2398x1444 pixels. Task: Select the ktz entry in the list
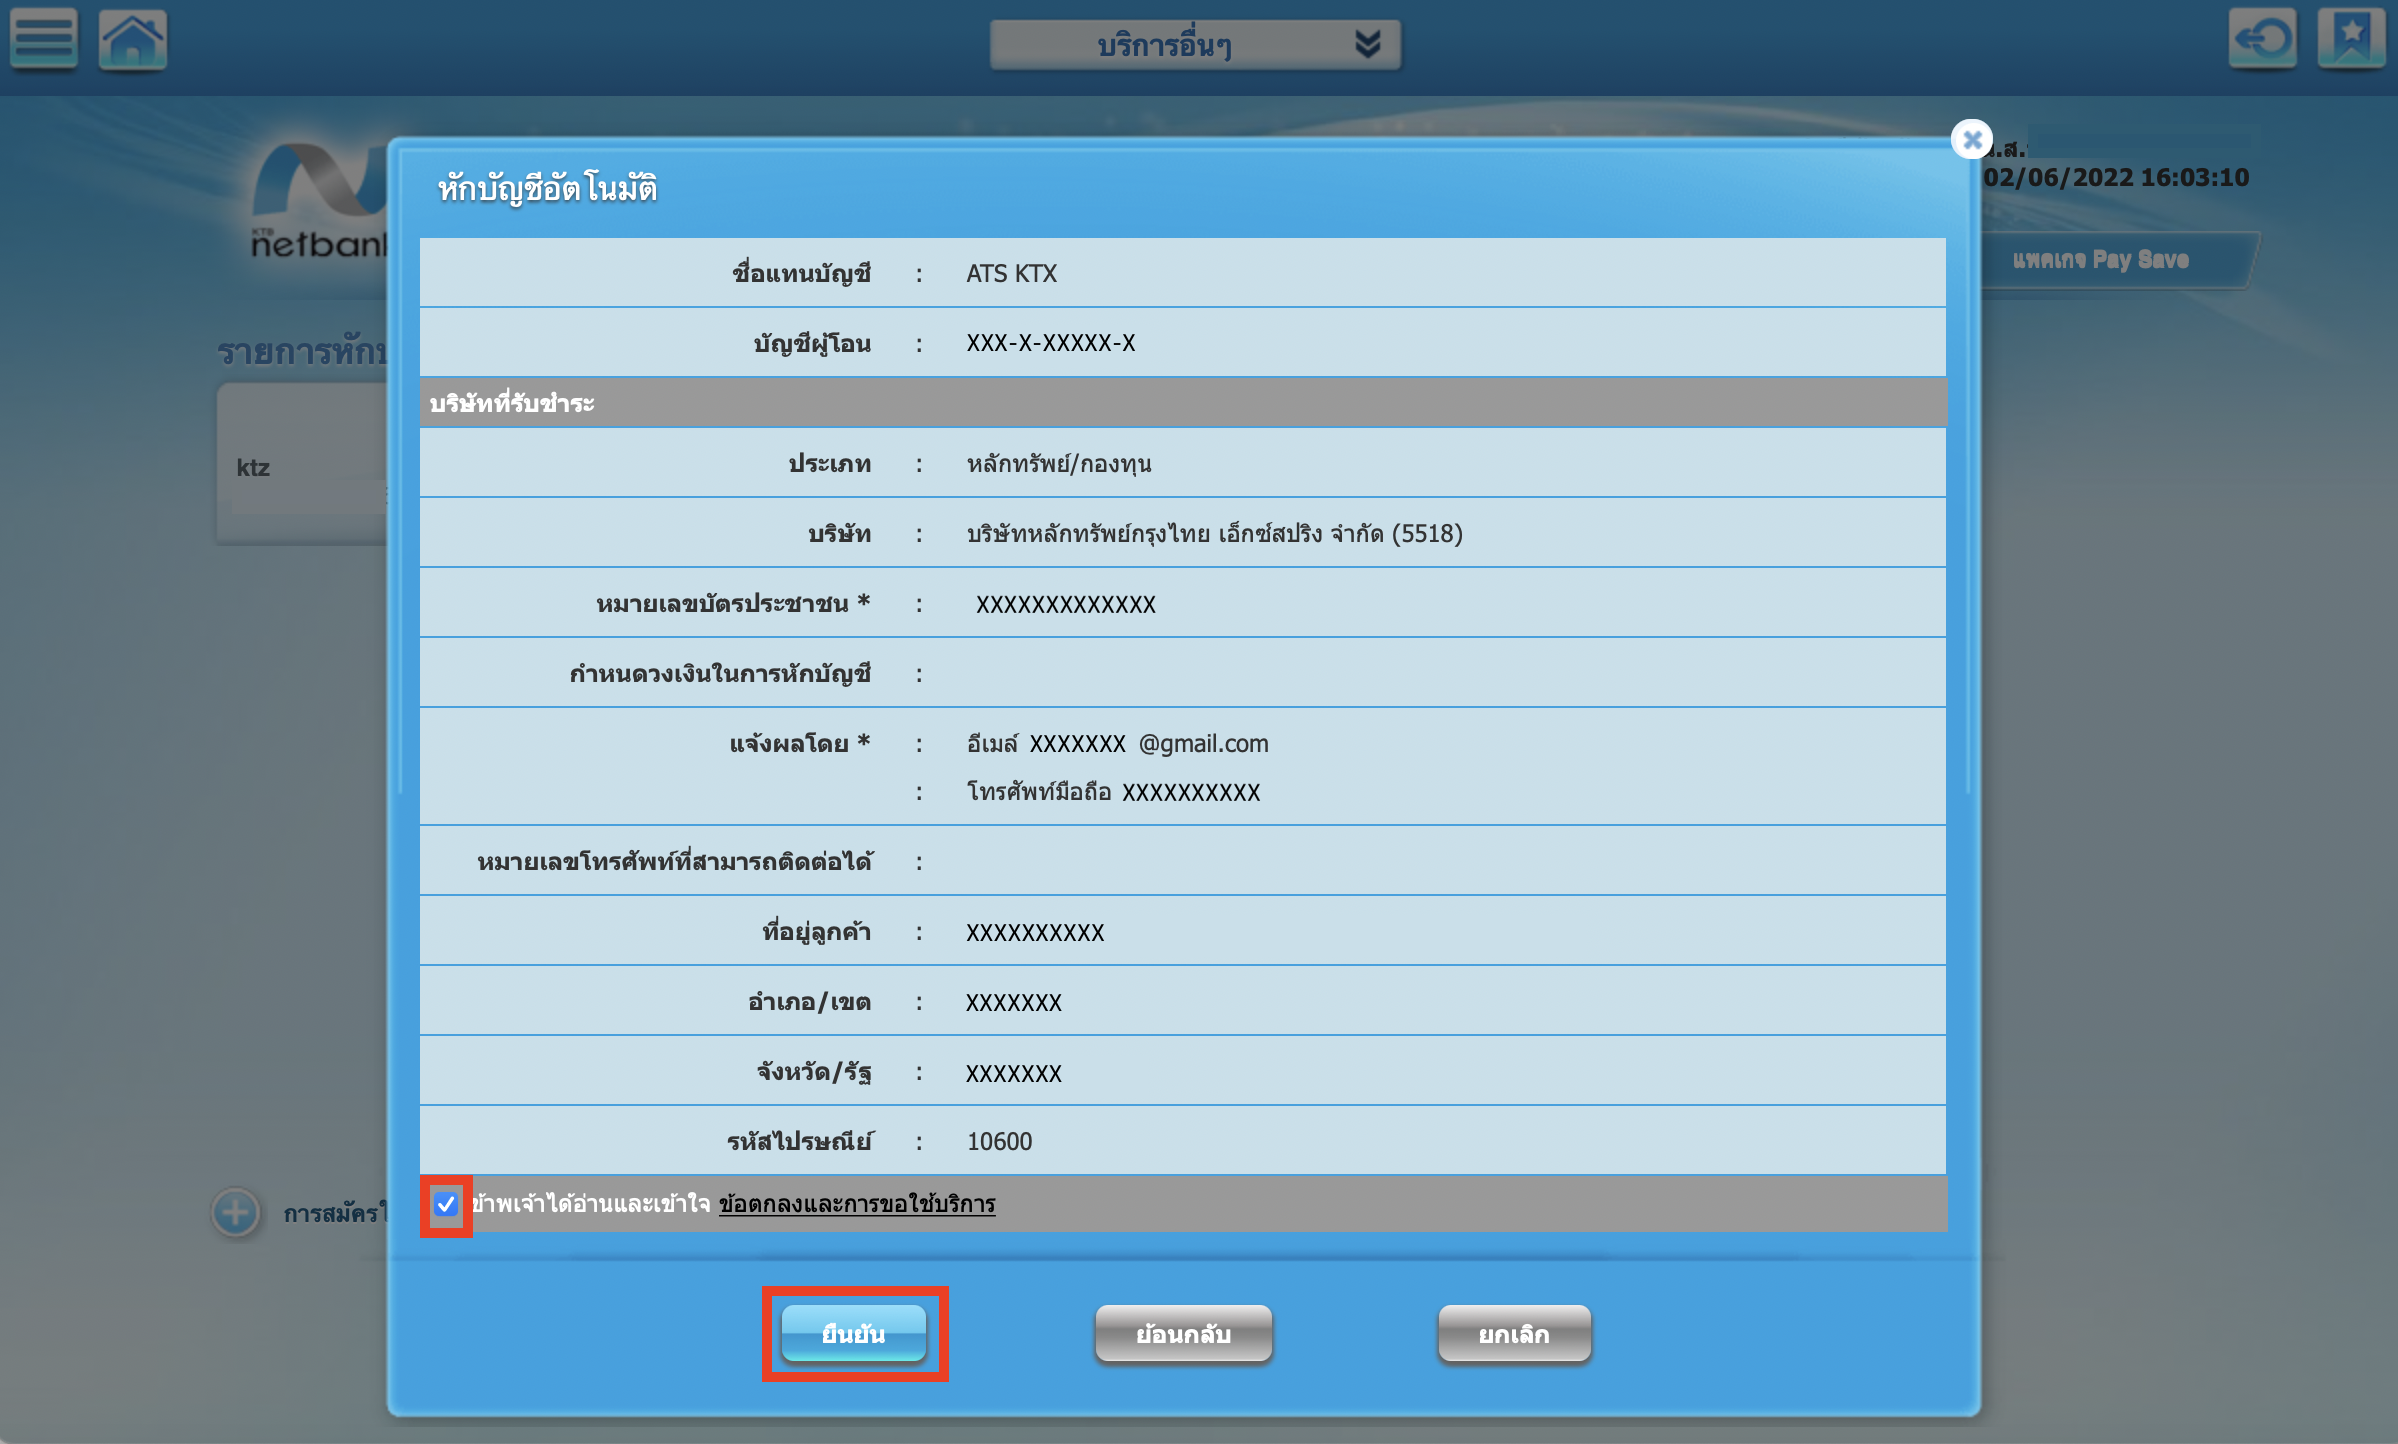[x=252, y=466]
